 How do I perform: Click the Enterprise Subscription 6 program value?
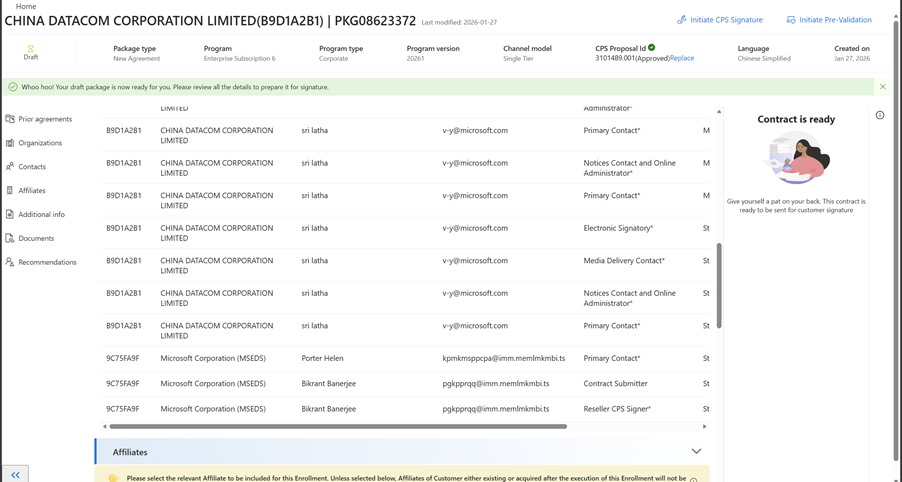point(239,58)
